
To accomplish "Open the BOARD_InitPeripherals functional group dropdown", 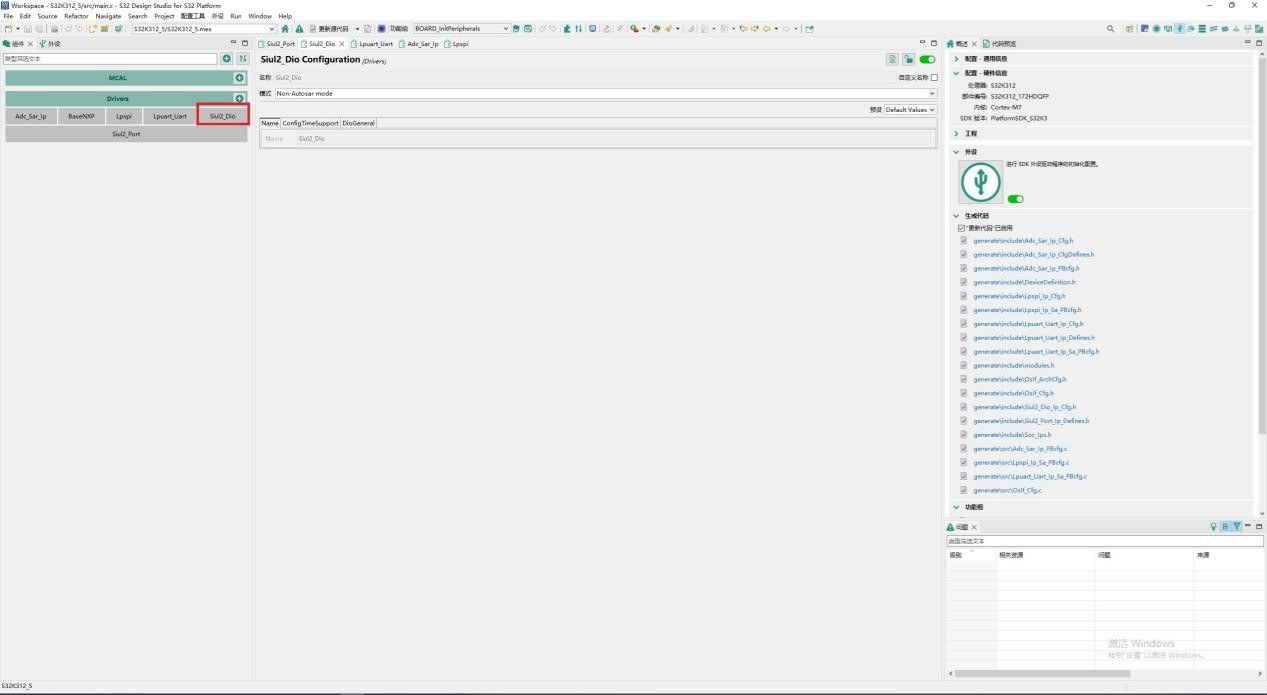I will click(x=462, y=29).
